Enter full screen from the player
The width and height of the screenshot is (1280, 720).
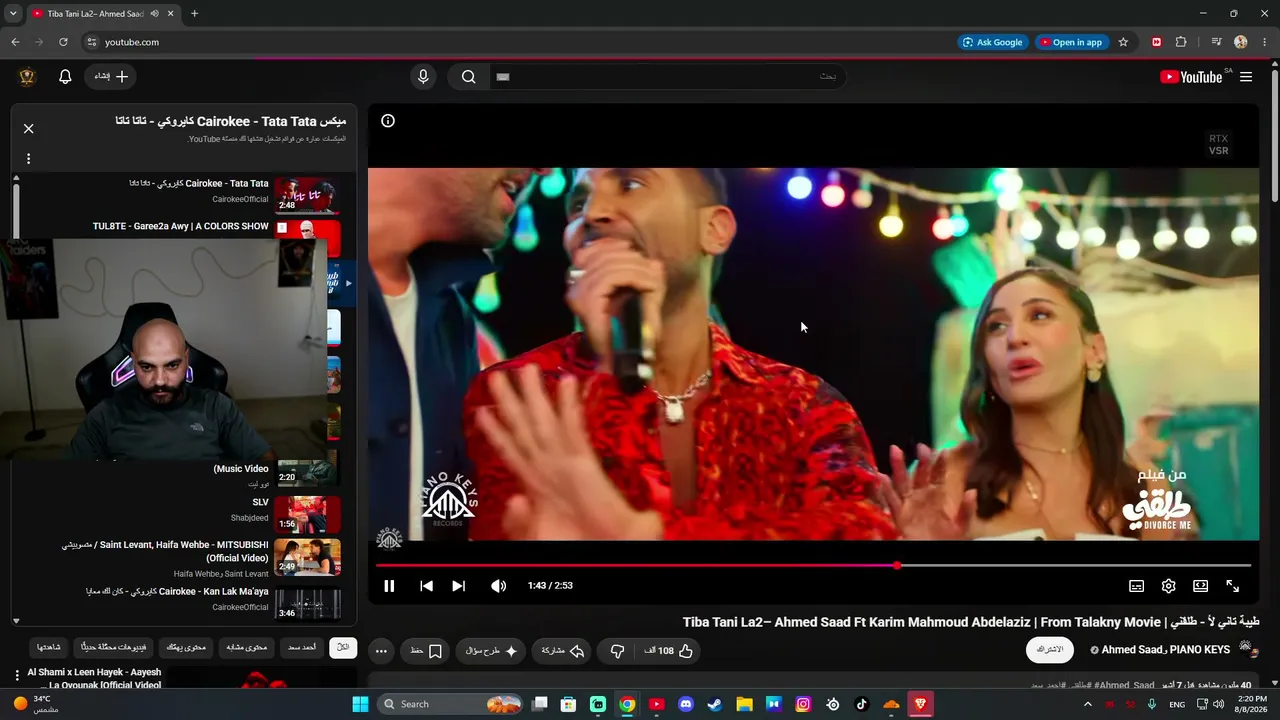tap(1232, 586)
